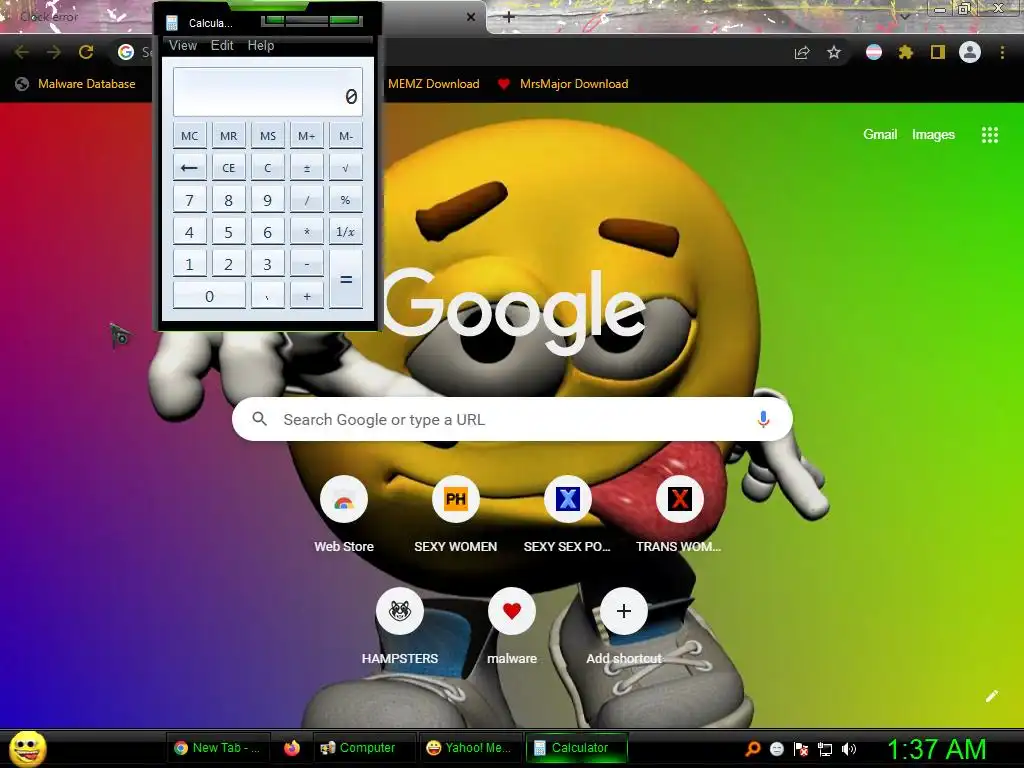Open Malware Database bookmark

pyautogui.click(x=76, y=84)
